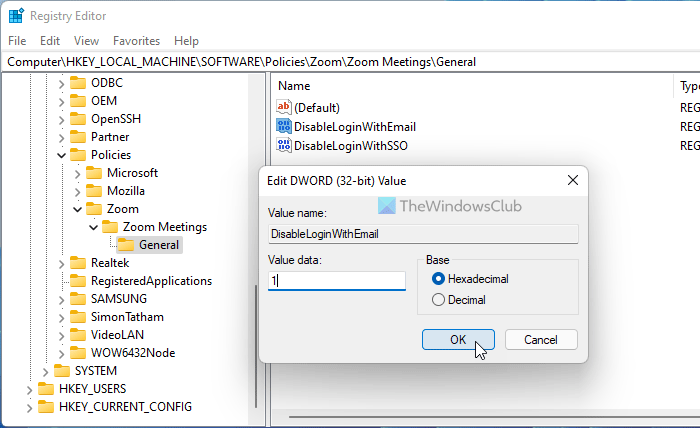Image resolution: width=700 pixels, height=428 pixels.
Task: Select the HKEY_CURRENT_CONFIG folder icon
Action: pyautogui.click(x=46, y=407)
